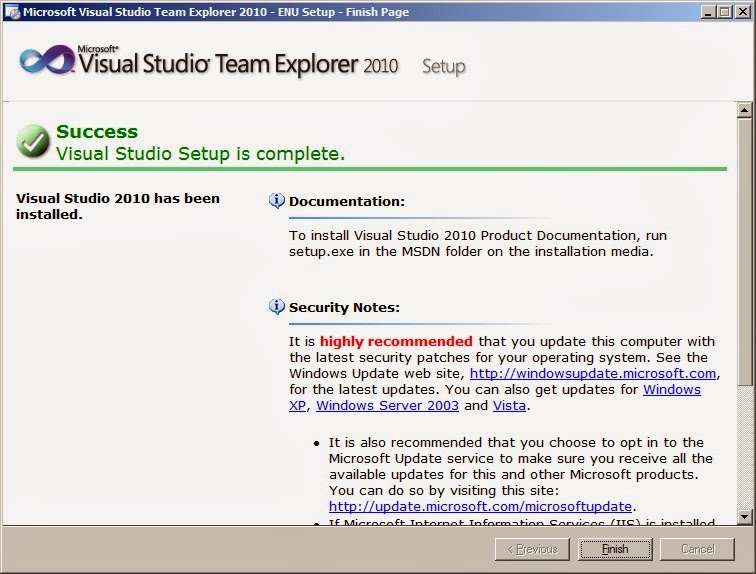Click the setup window title bar icon

tap(12, 12)
